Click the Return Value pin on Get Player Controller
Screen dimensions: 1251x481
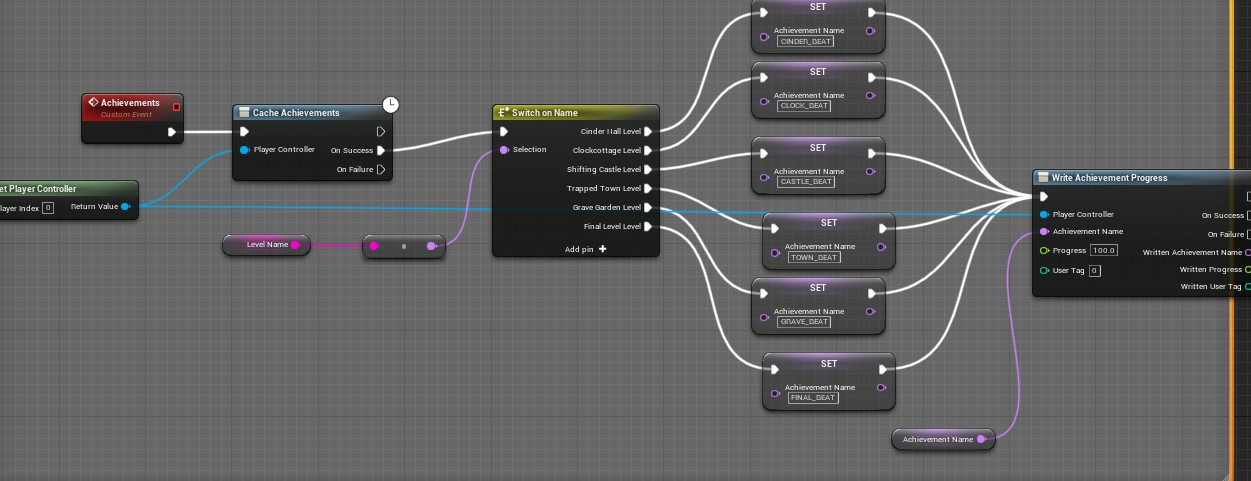click(125, 207)
